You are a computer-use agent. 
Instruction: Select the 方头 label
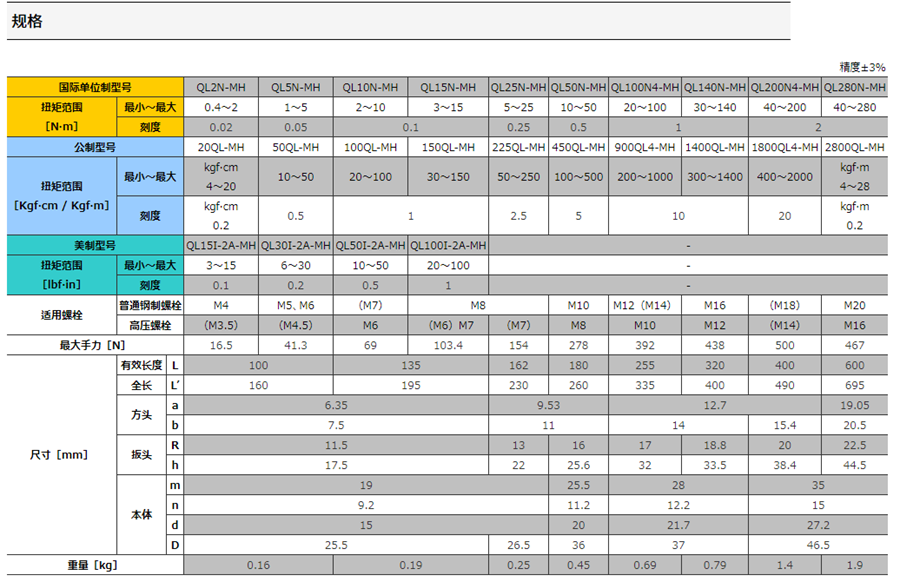[x=141, y=414]
